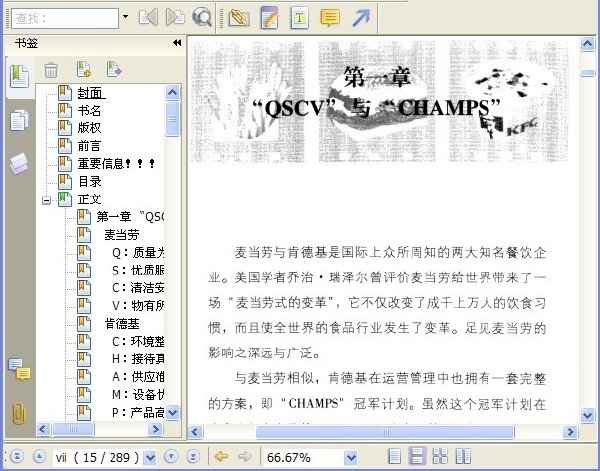600x471 pixels.
Task: Click the 查找 search input field
Action: point(65,18)
